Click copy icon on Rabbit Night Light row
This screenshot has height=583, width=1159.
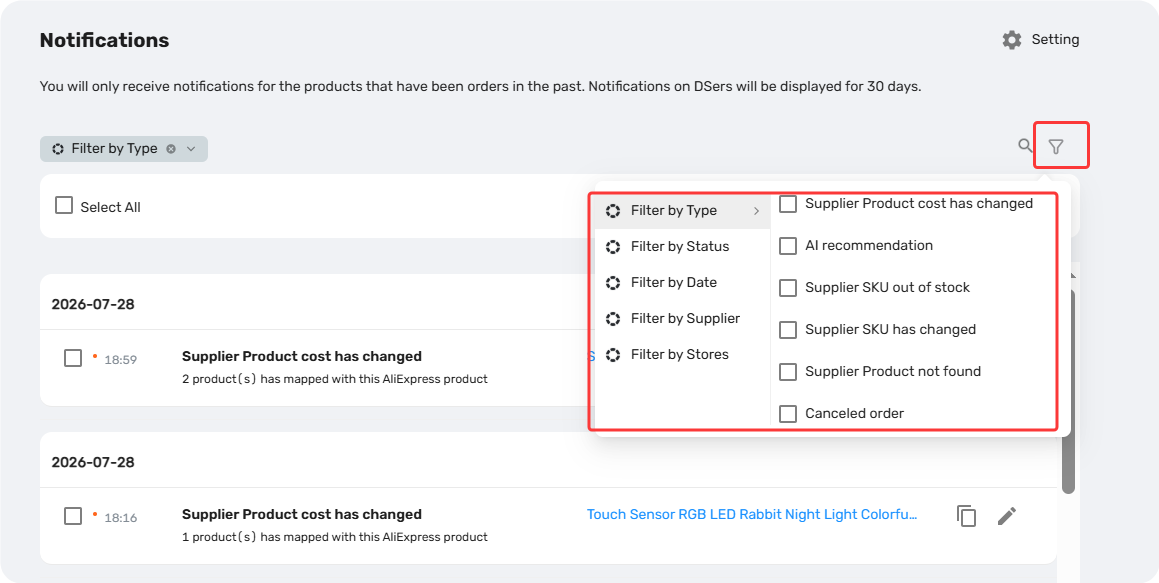pyautogui.click(x=966, y=516)
